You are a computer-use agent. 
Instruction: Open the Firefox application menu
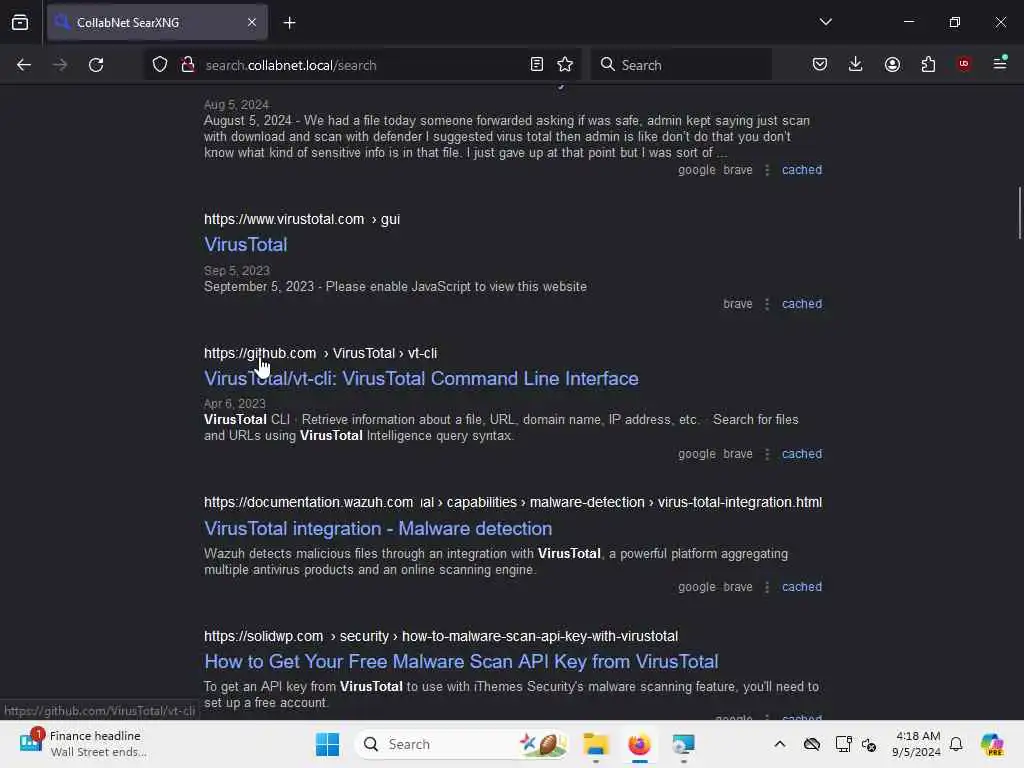(1000, 63)
